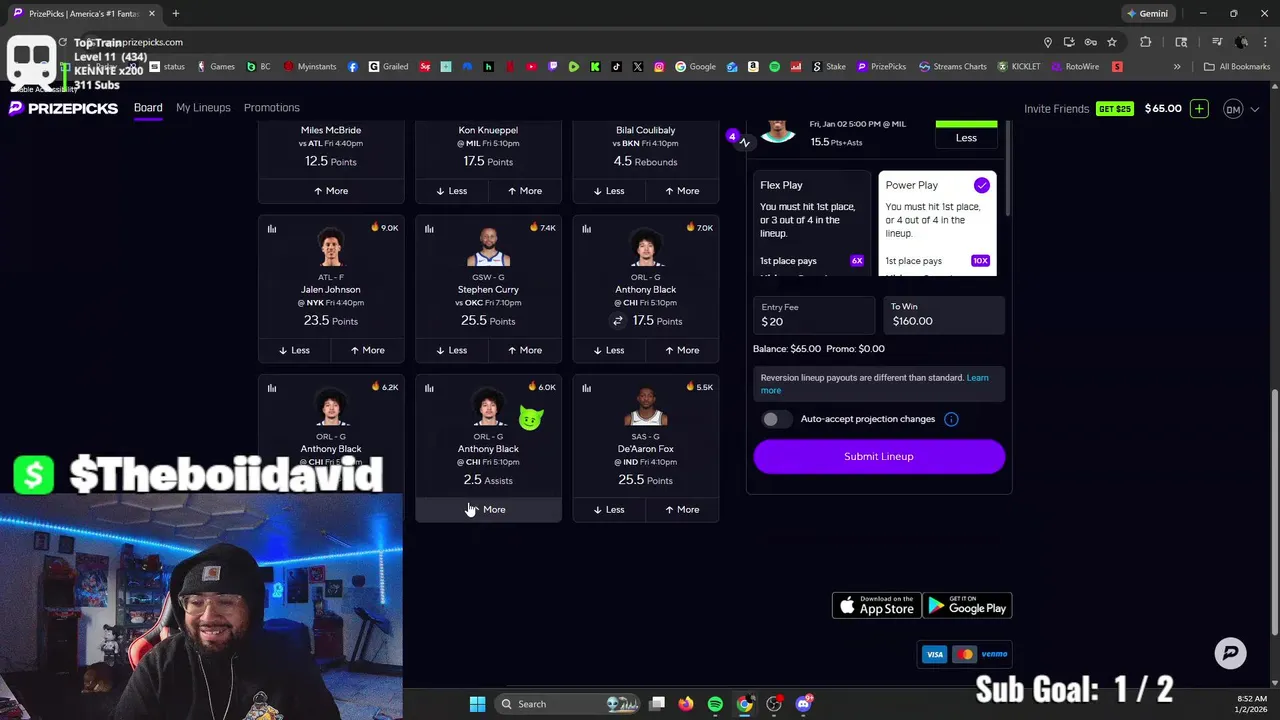Click the green Get $25 badge
Image resolution: width=1280 pixels, height=720 pixels.
tap(1115, 109)
